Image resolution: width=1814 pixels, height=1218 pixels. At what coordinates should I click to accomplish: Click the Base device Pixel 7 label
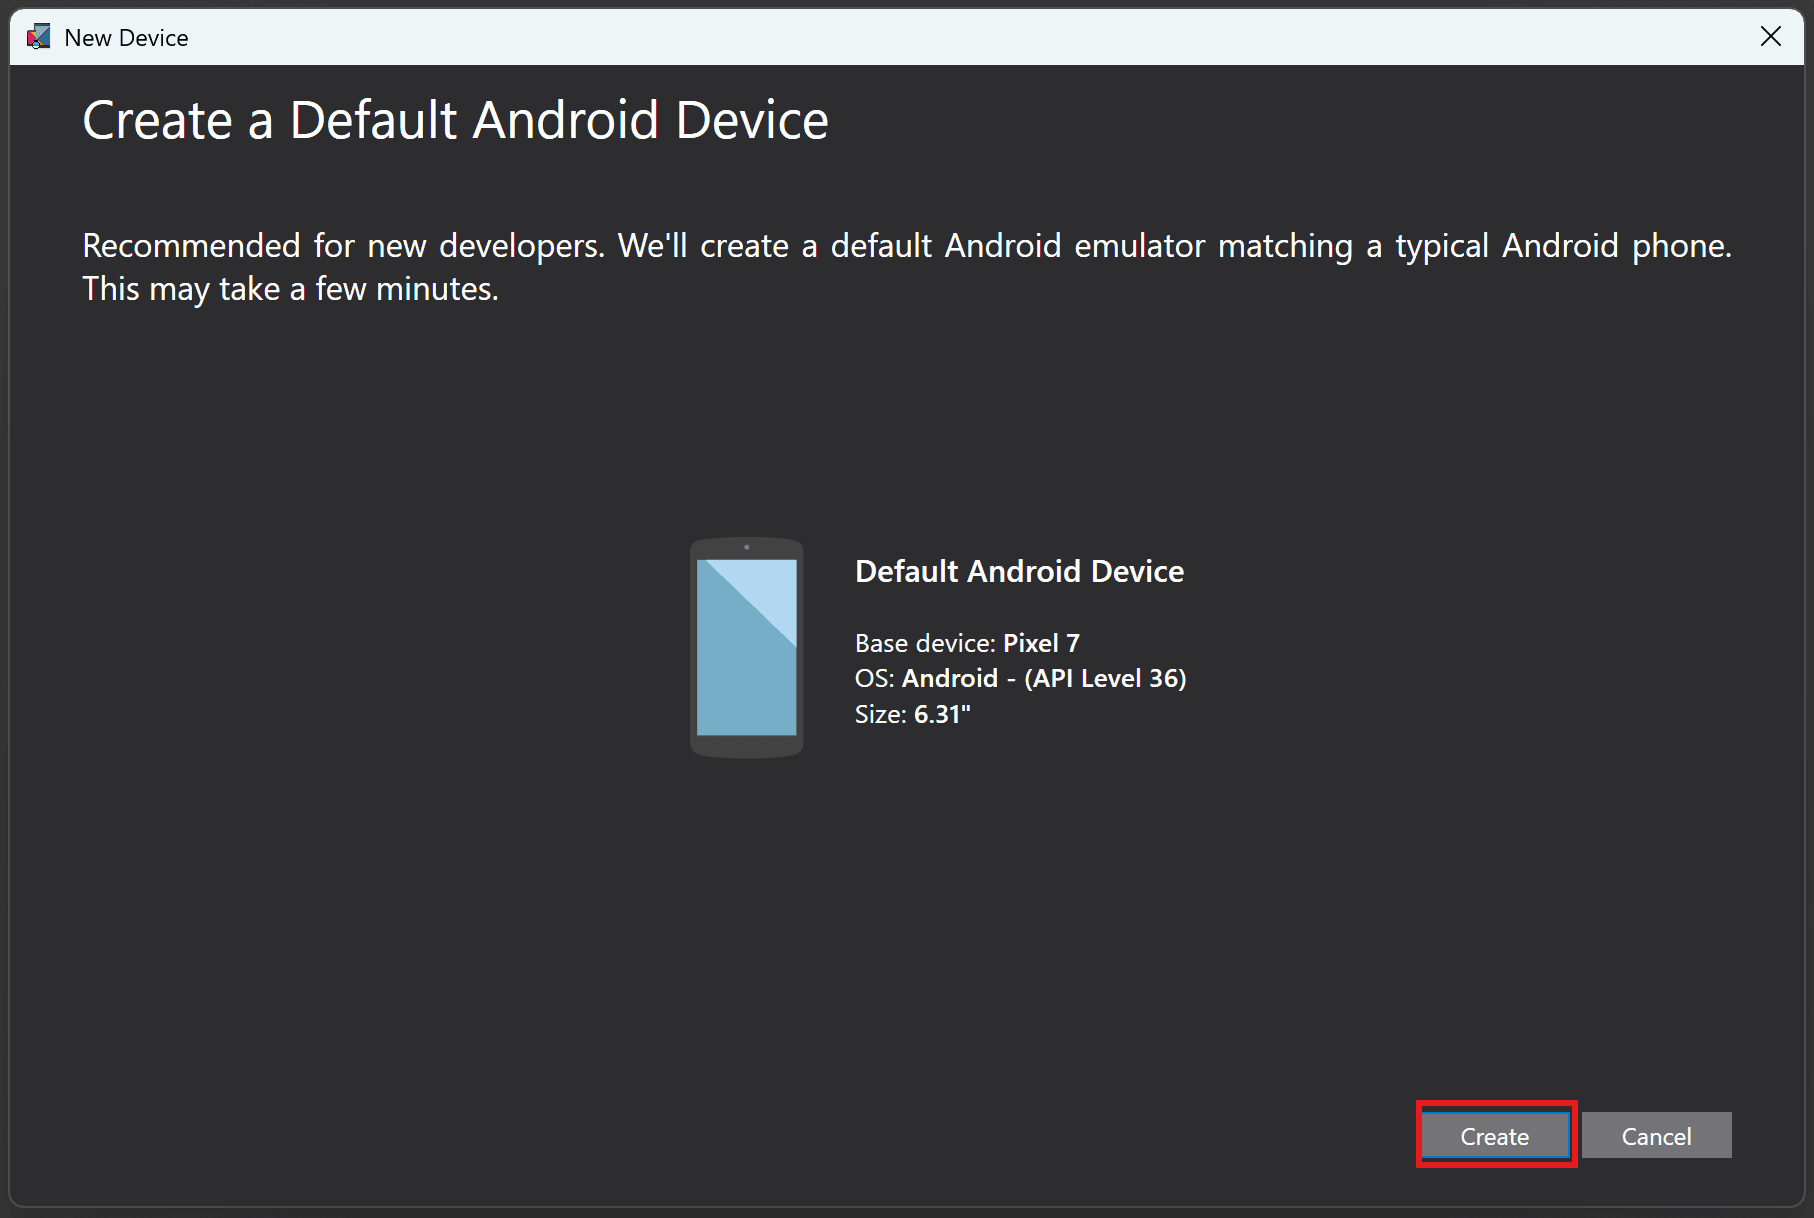(x=966, y=643)
